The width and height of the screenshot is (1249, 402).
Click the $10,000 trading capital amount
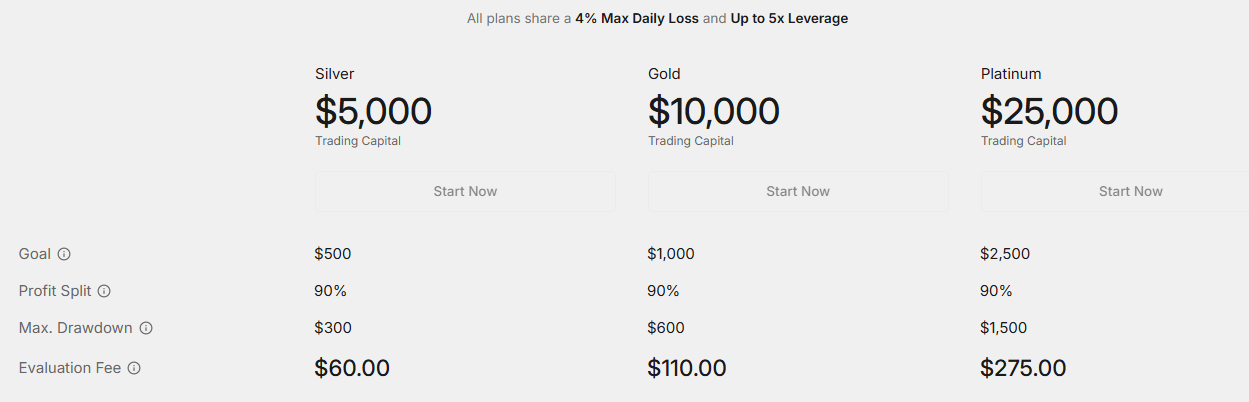713,111
